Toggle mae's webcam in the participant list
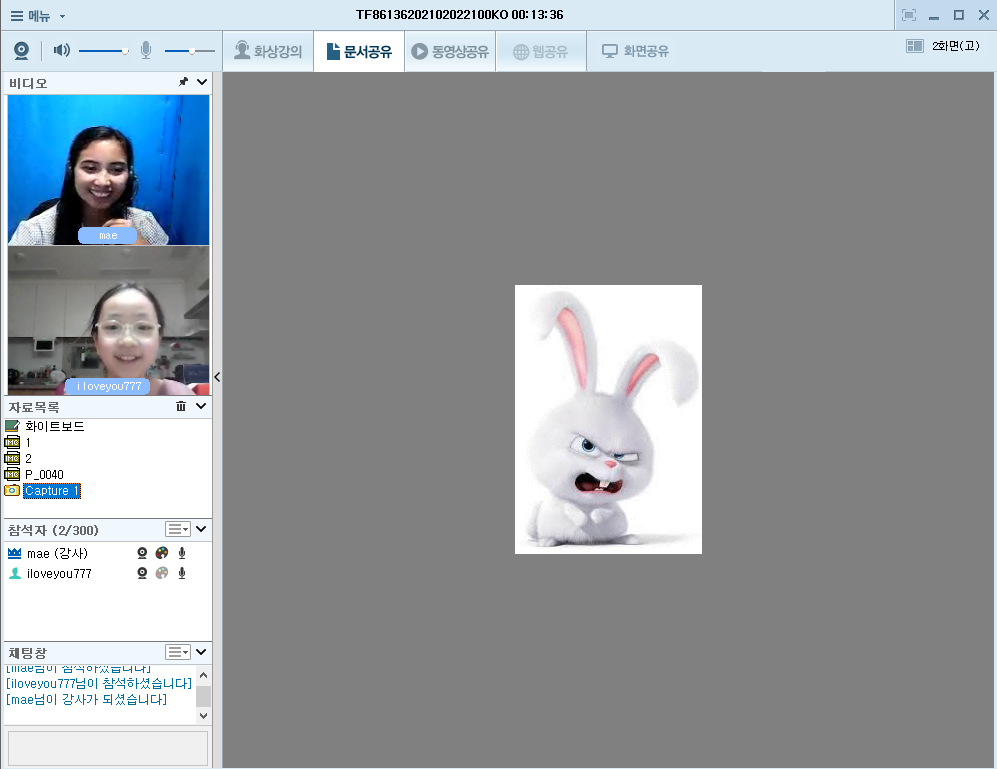 coord(142,553)
